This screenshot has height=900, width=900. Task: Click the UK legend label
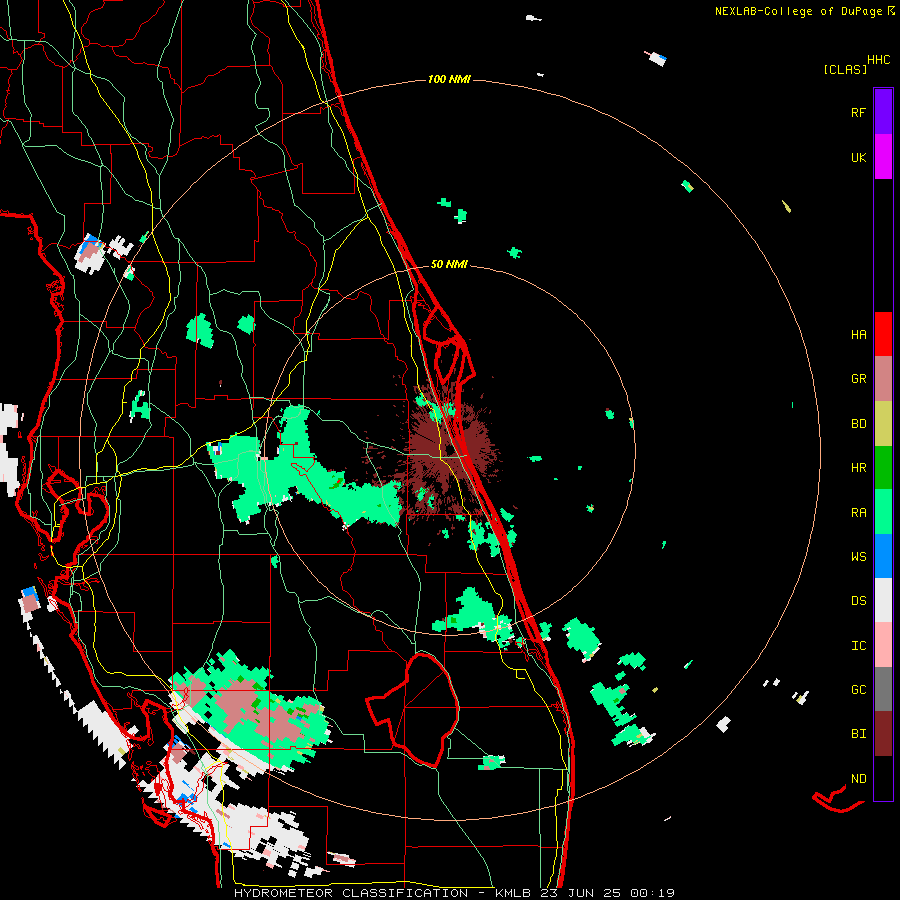point(858,158)
